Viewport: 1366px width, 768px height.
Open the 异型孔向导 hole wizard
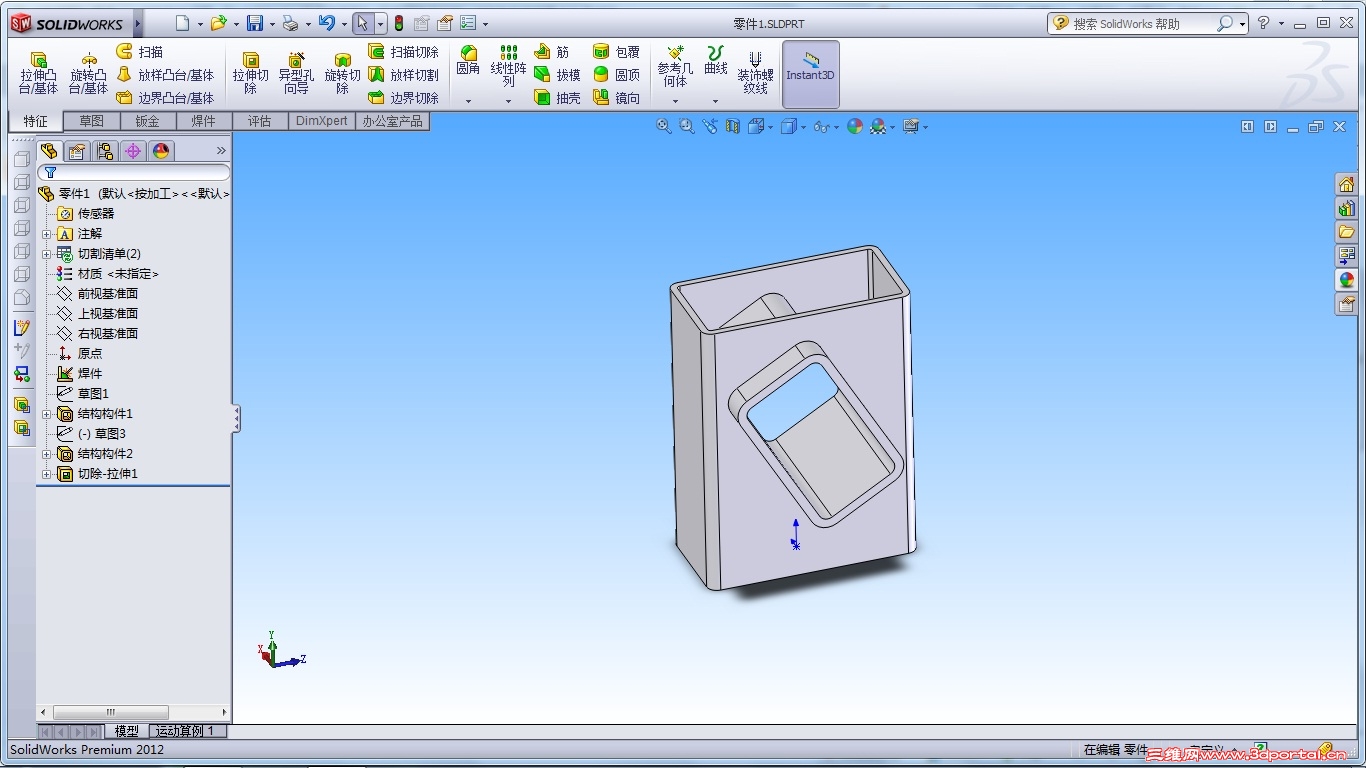coord(296,73)
